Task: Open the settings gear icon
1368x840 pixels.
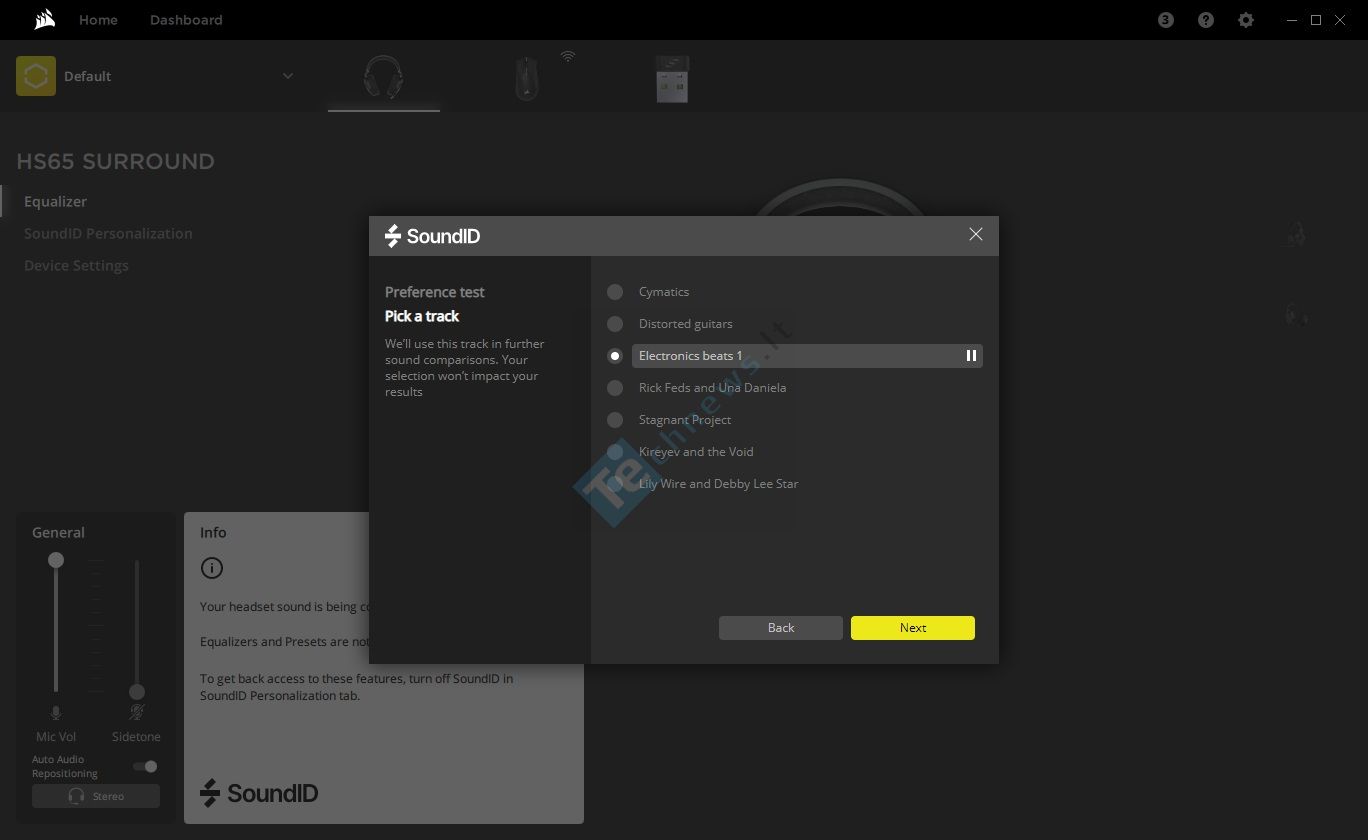Action: (x=1246, y=20)
